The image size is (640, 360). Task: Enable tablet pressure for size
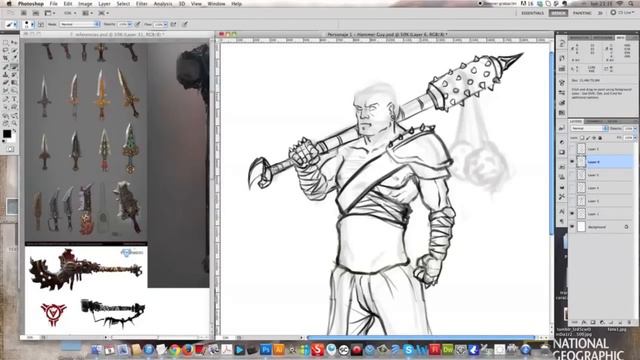pyautogui.click(x=185, y=24)
